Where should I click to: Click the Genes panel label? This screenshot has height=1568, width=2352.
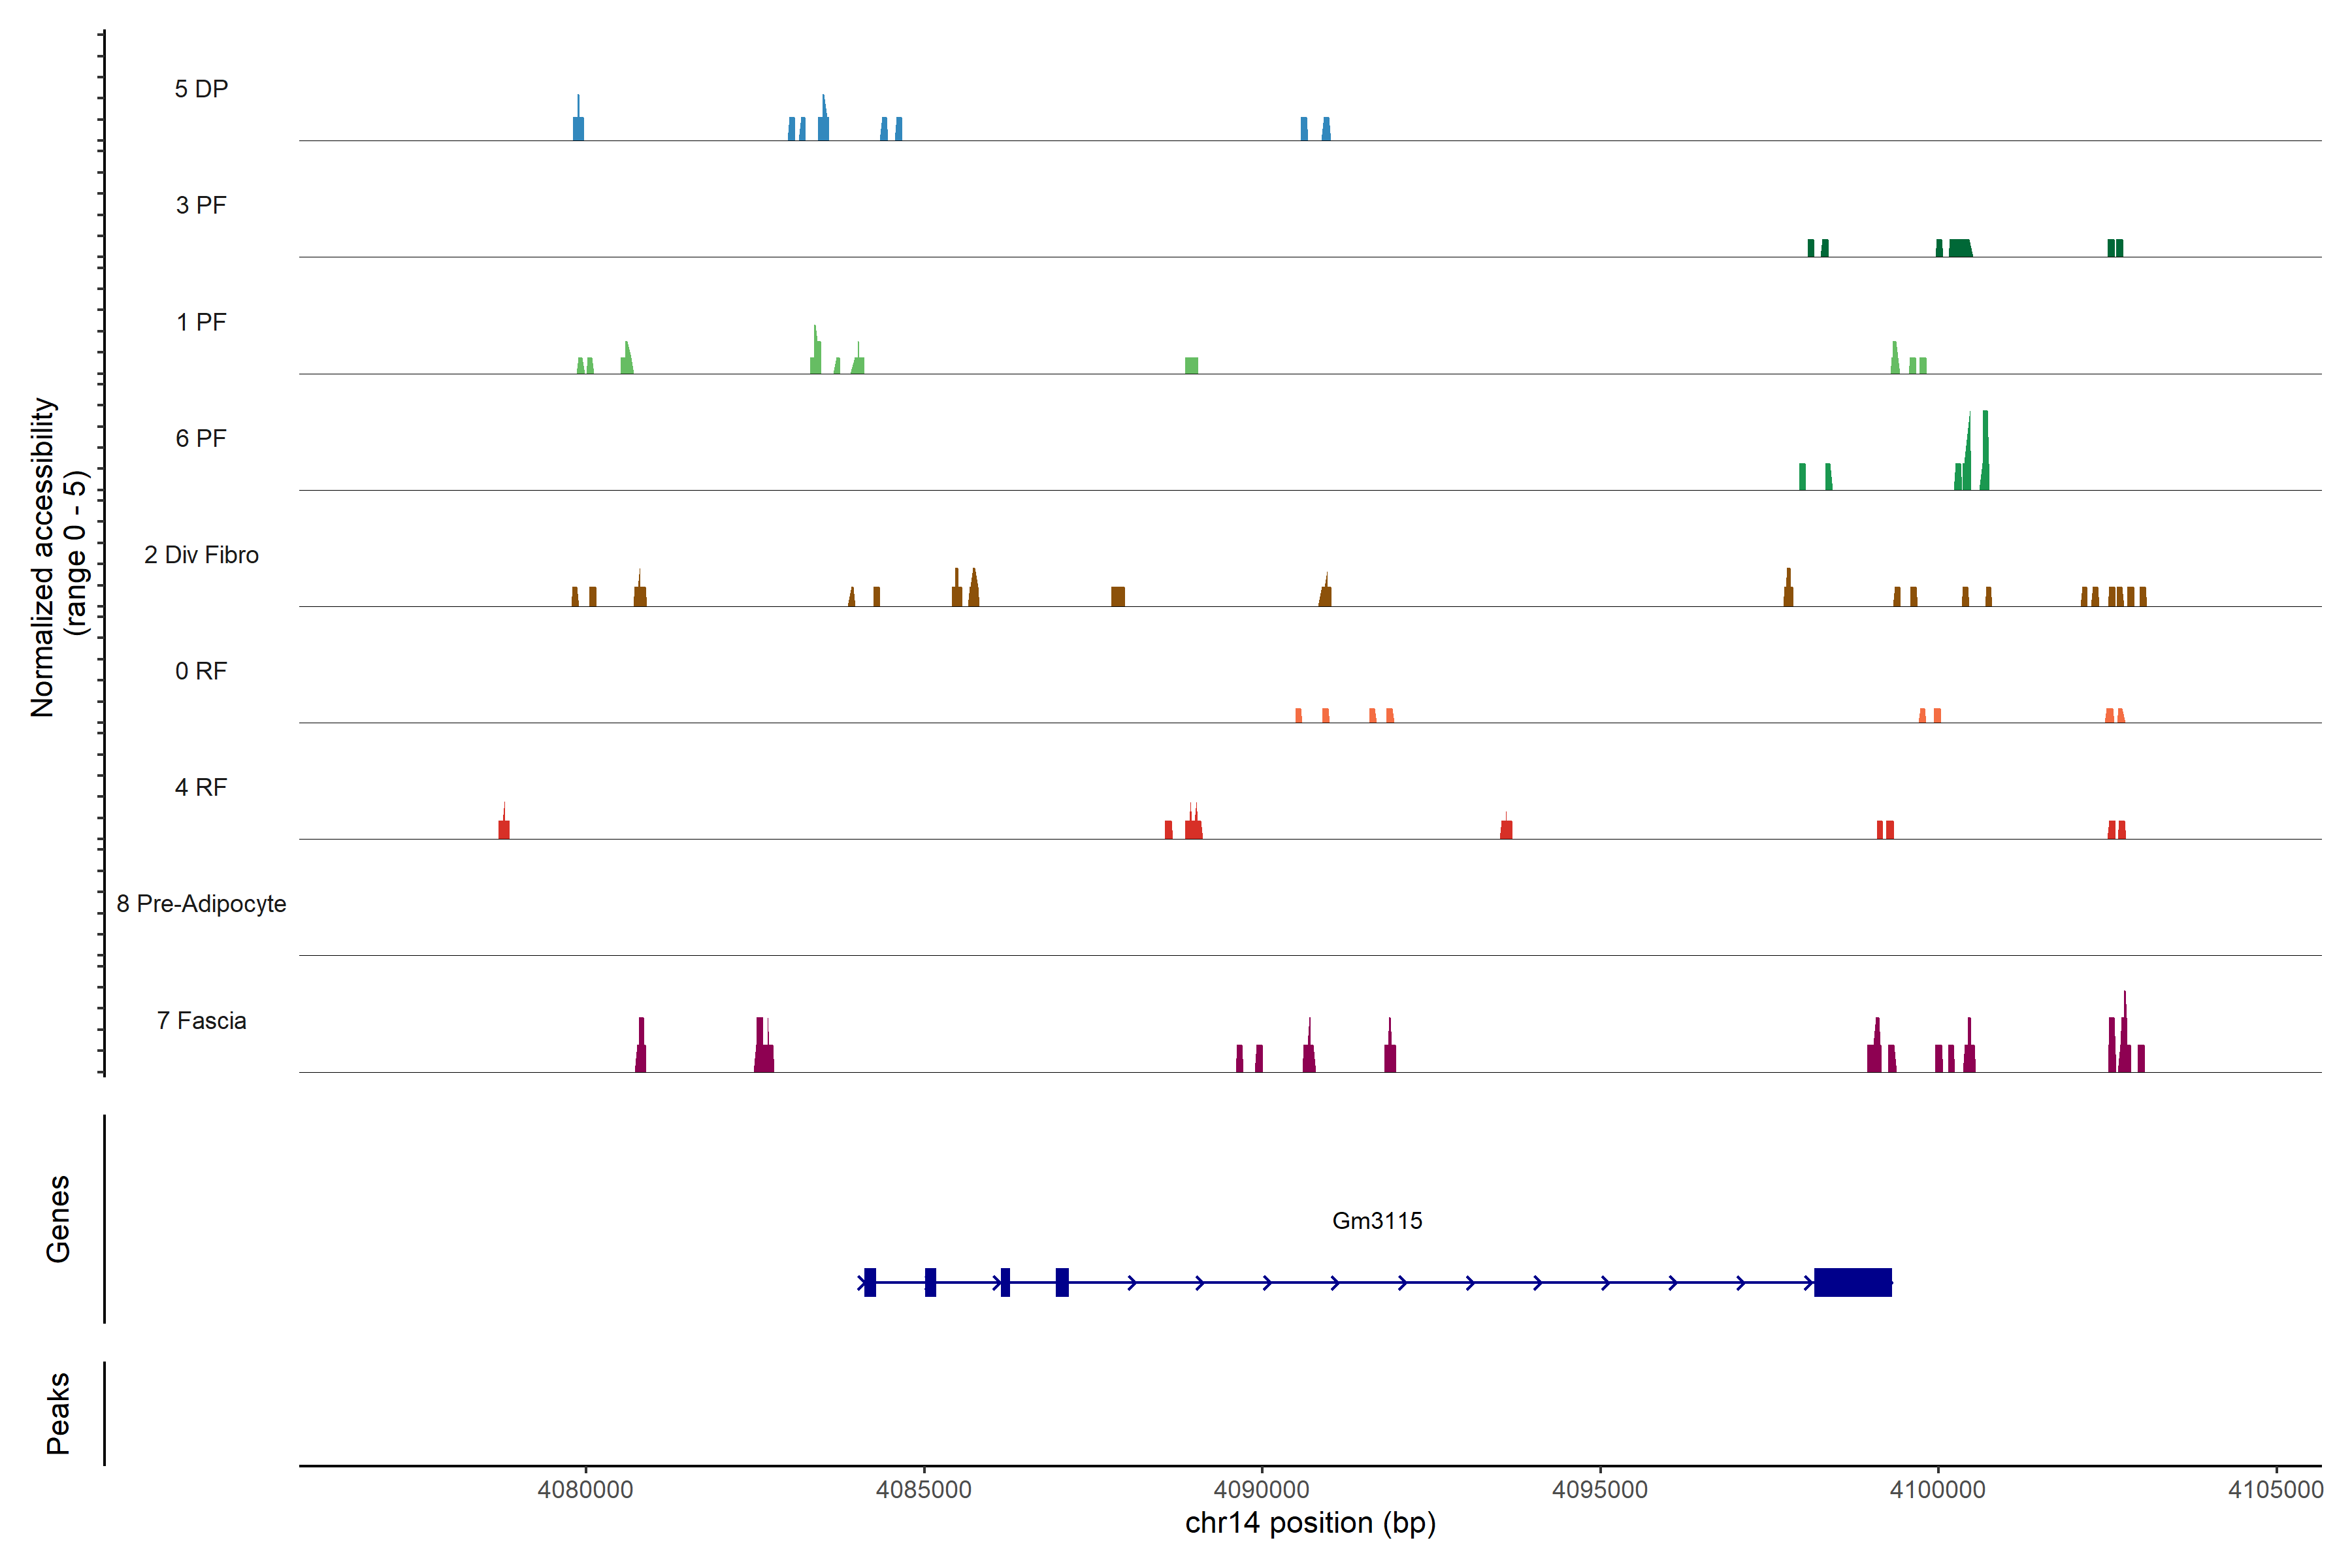58,1218
